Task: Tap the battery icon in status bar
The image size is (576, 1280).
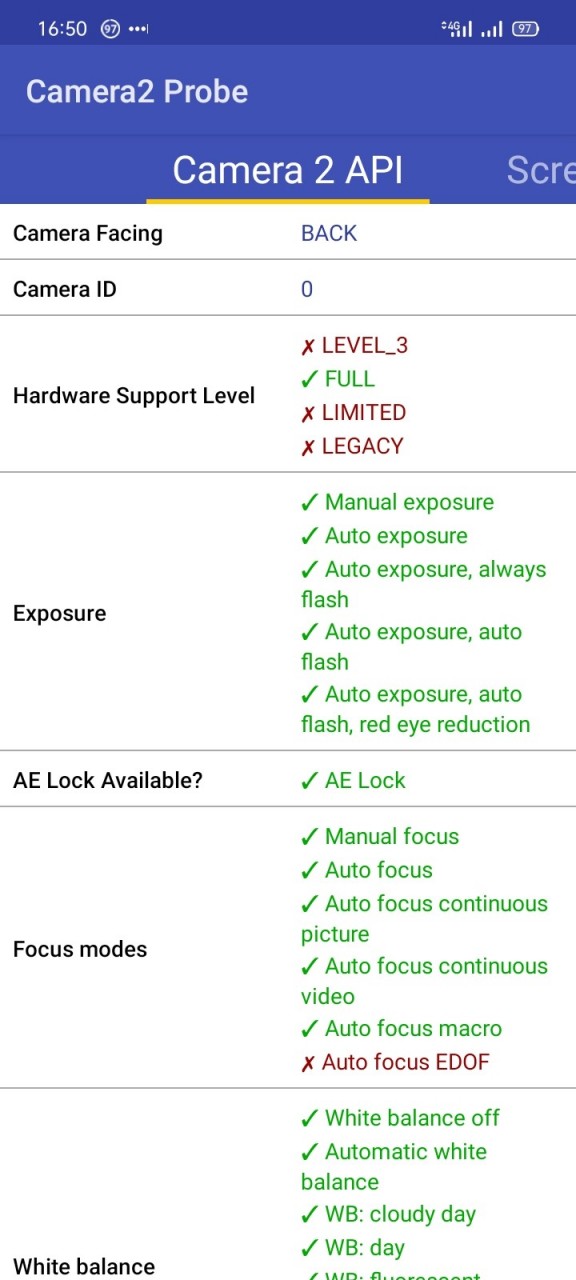Action: tap(525, 29)
